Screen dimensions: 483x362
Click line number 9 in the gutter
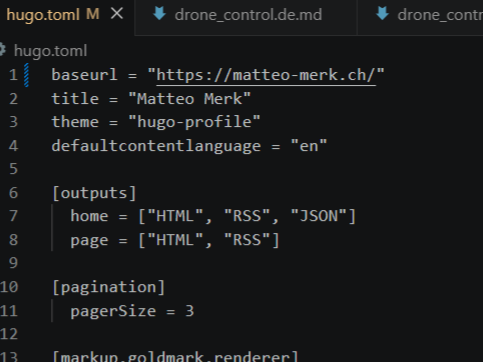(x=13, y=263)
